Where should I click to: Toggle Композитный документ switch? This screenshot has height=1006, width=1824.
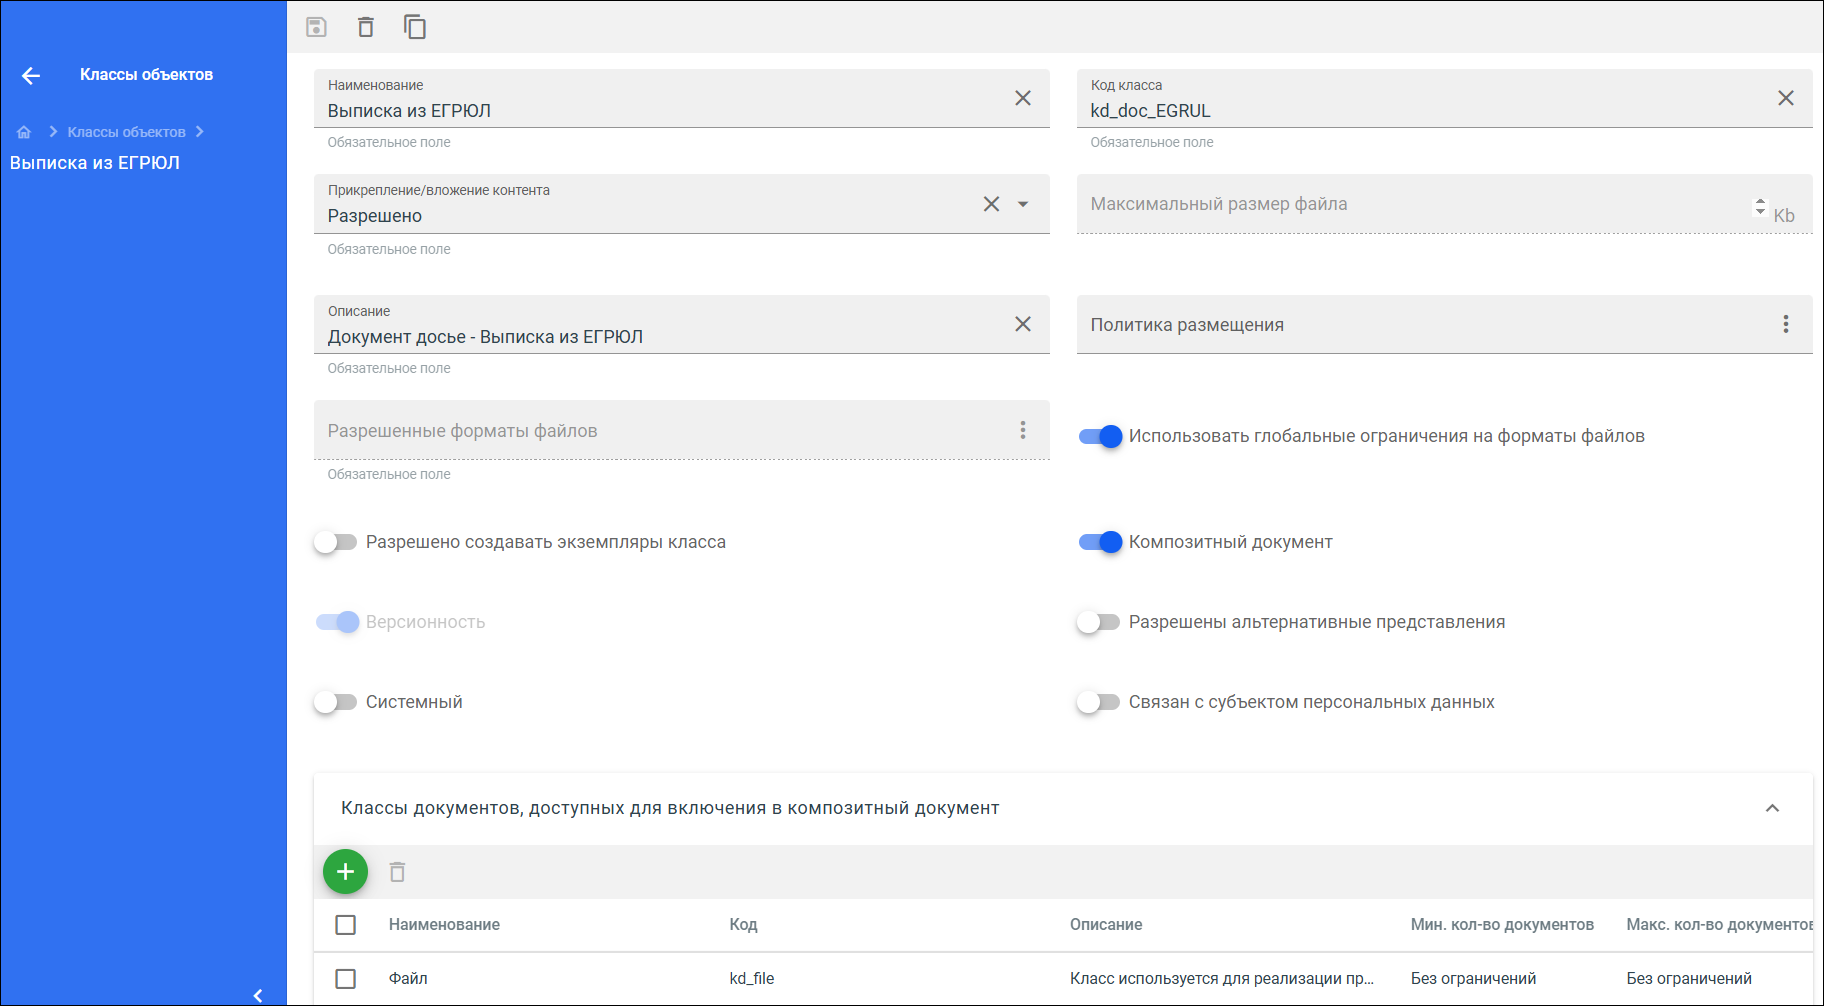tap(1100, 542)
